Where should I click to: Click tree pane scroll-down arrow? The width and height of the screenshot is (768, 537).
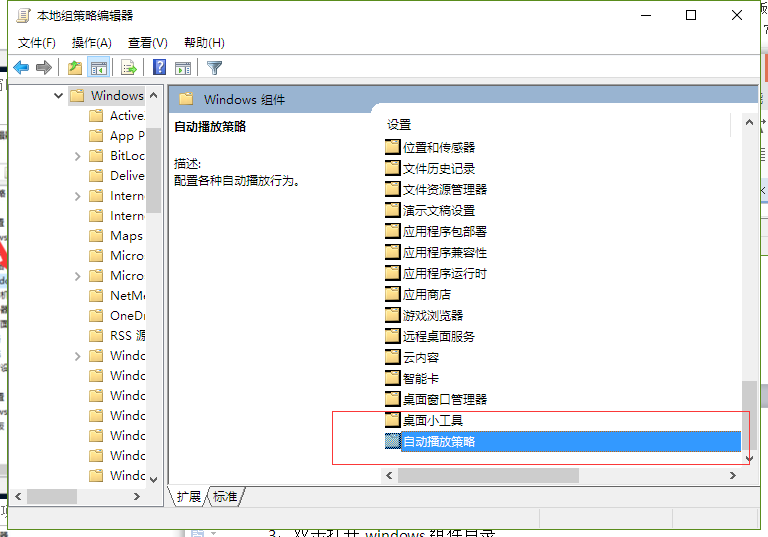tap(153, 480)
